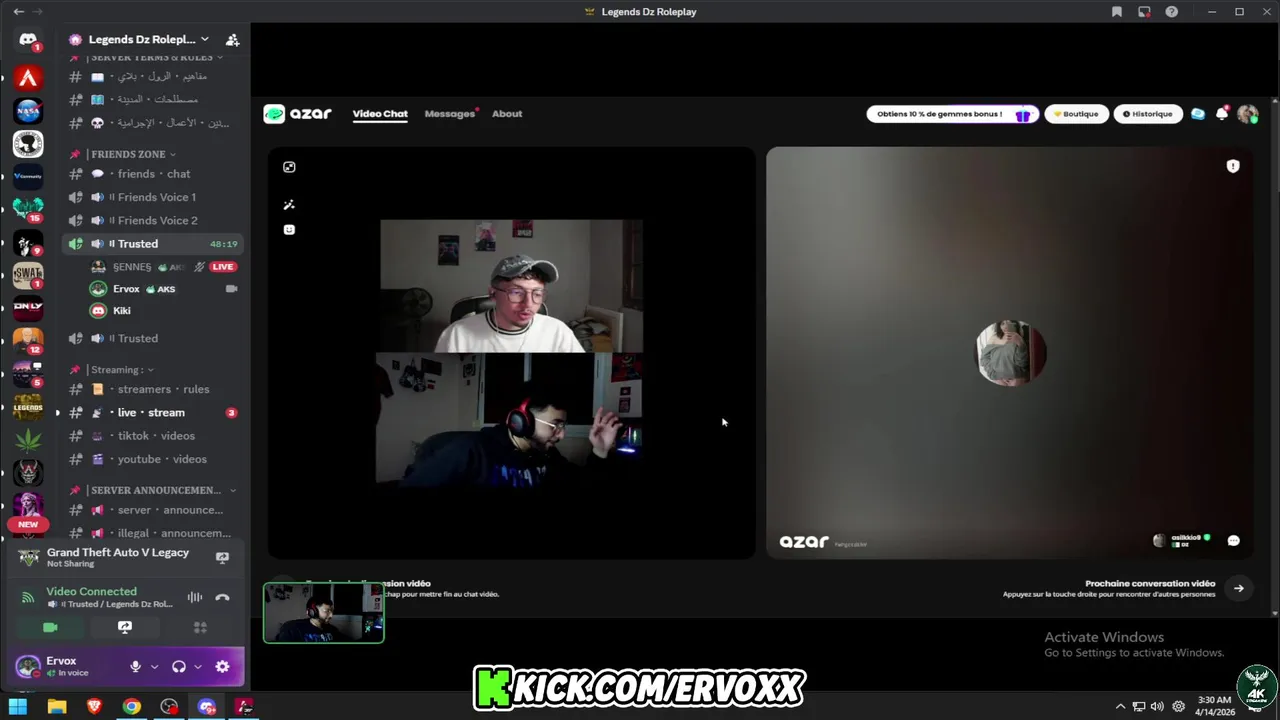
Task: Open headphone output options dropdown arrow
Action: (x=198, y=667)
